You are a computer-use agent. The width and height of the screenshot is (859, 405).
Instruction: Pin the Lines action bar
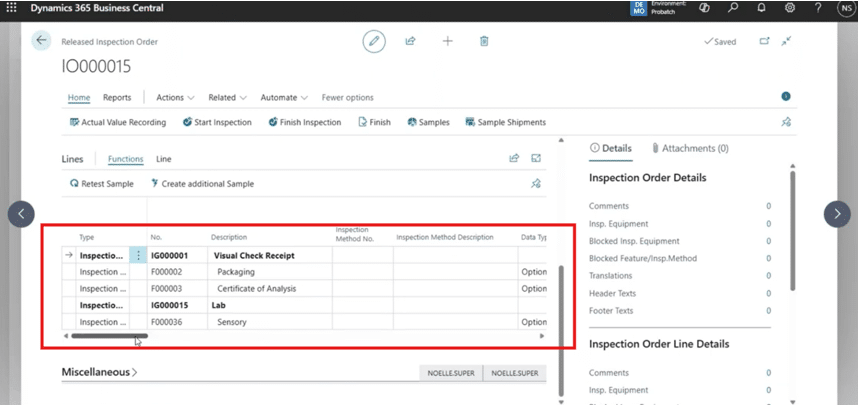(536, 184)
